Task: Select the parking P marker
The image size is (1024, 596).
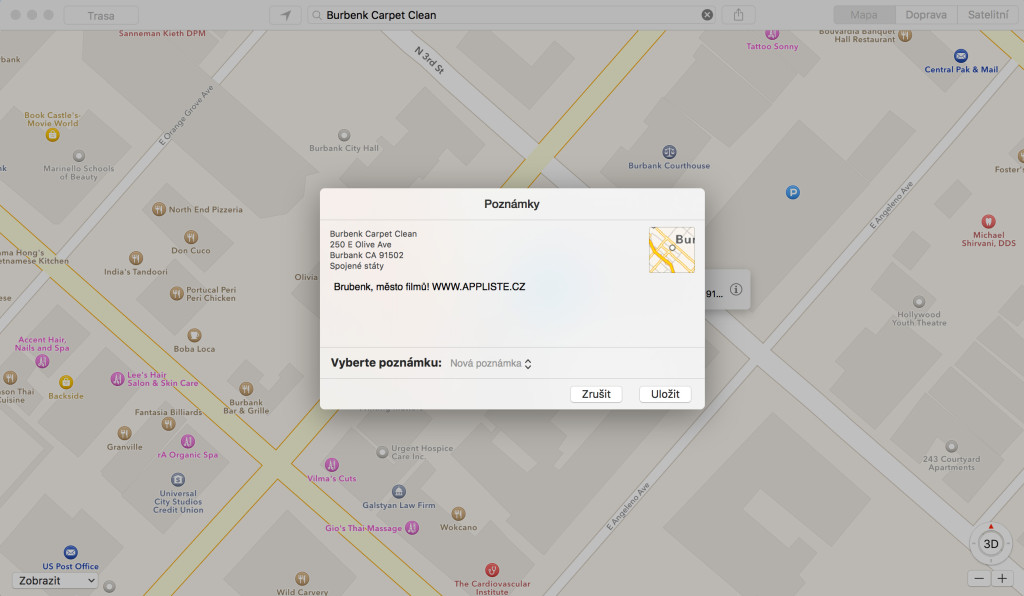Action: 792,193
